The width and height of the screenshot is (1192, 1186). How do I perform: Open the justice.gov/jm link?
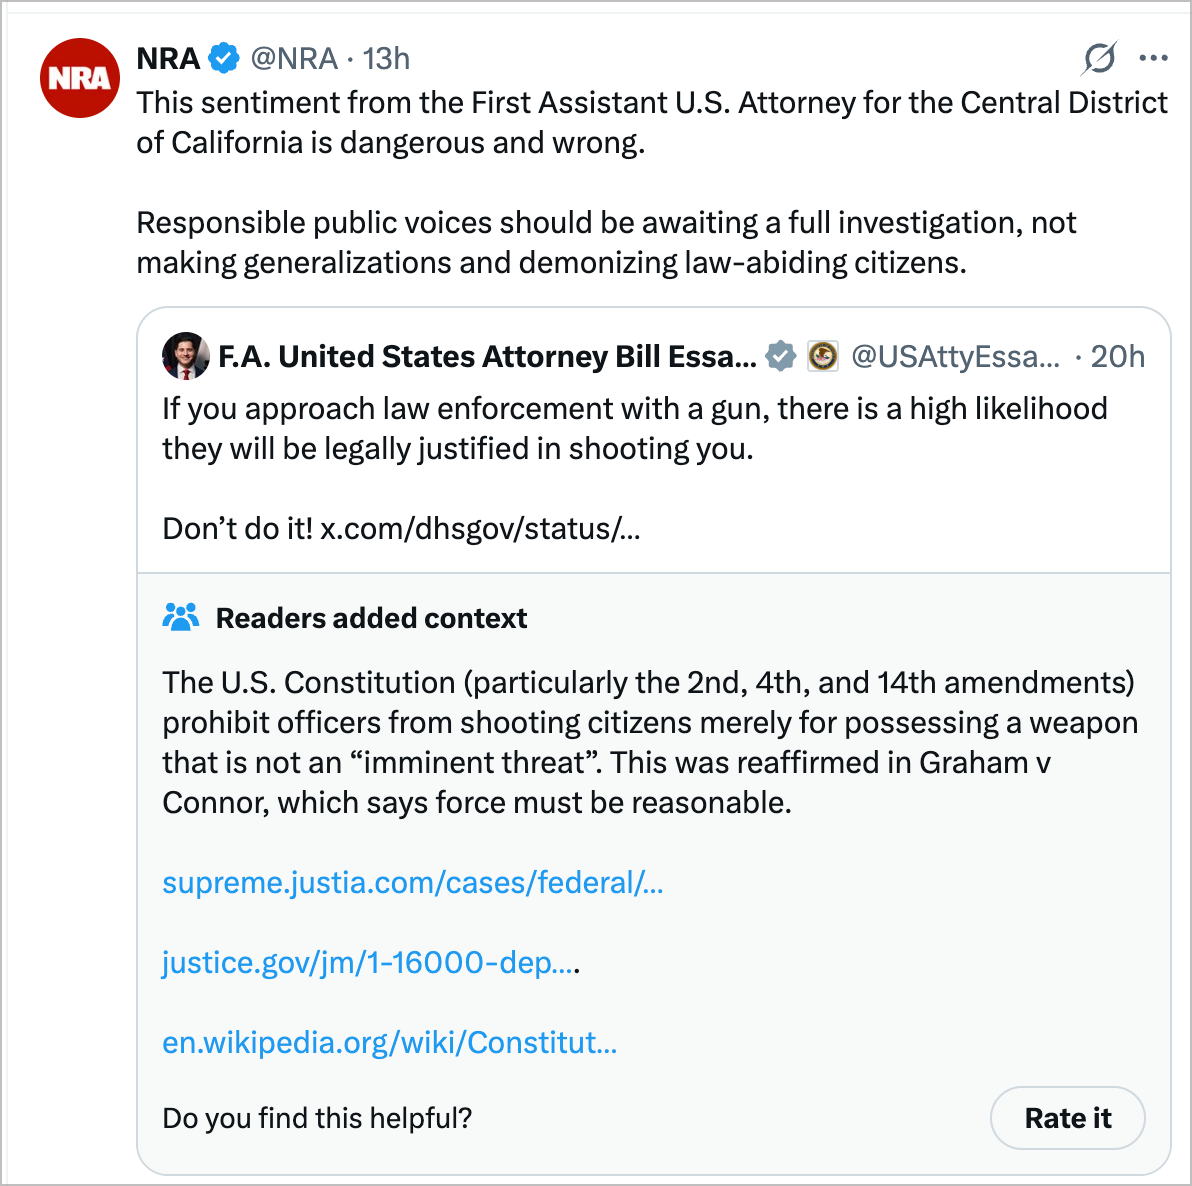click(x=368, y=963)
